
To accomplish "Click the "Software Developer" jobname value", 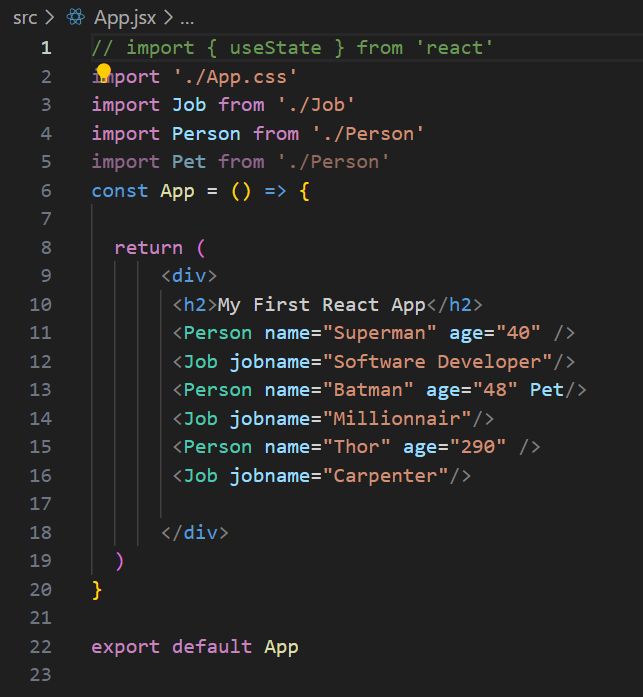I will click(437, 362).
